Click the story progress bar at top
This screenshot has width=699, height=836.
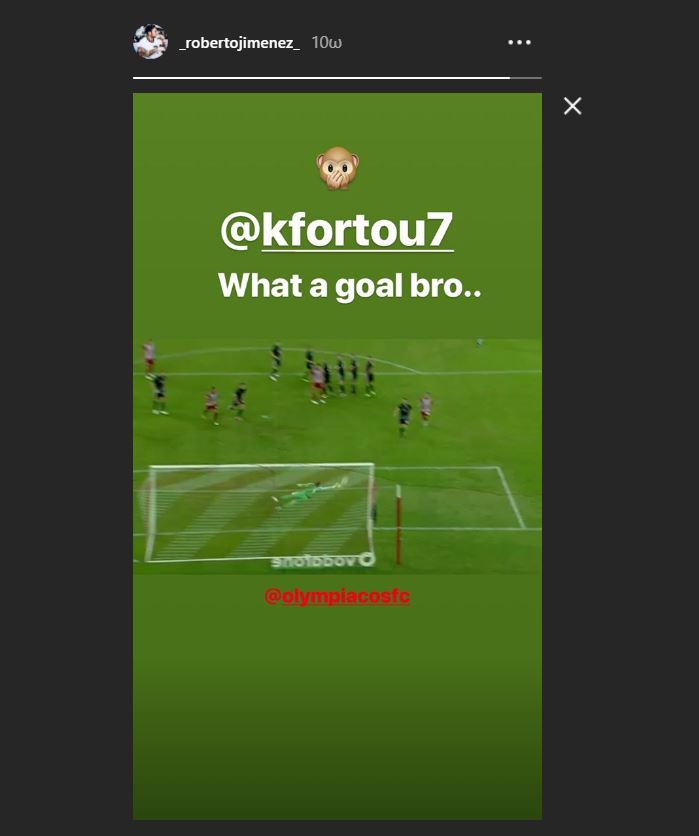coord(337,78)
